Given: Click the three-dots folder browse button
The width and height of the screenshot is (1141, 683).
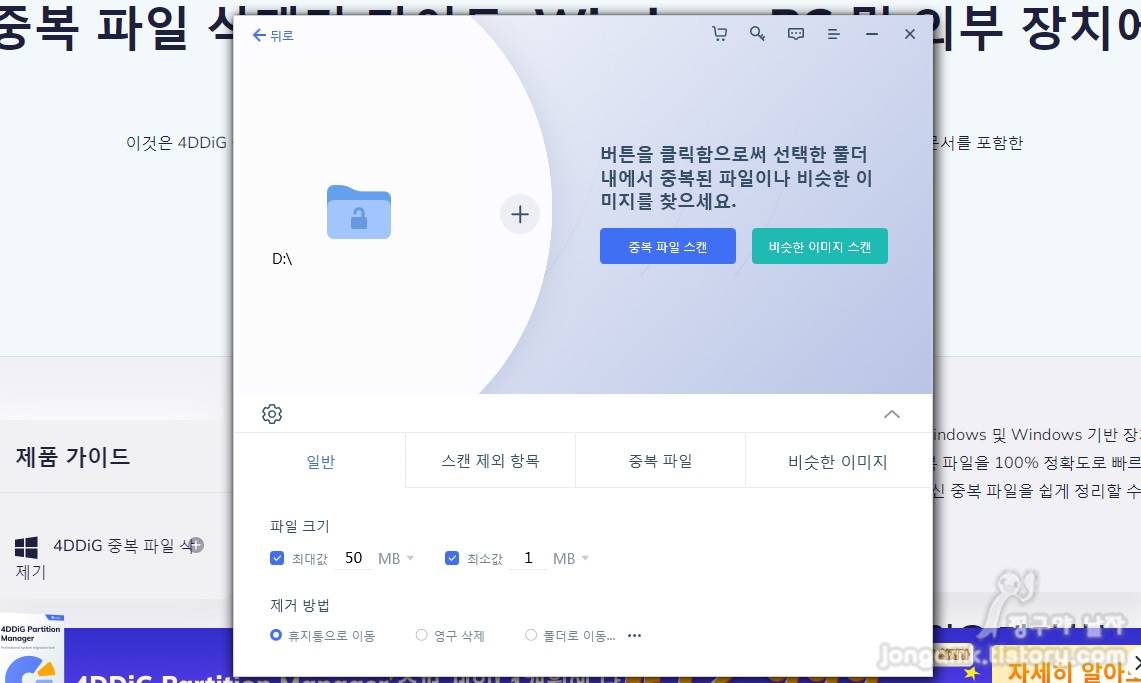Looking at the screenshot, I should [635, 635].
